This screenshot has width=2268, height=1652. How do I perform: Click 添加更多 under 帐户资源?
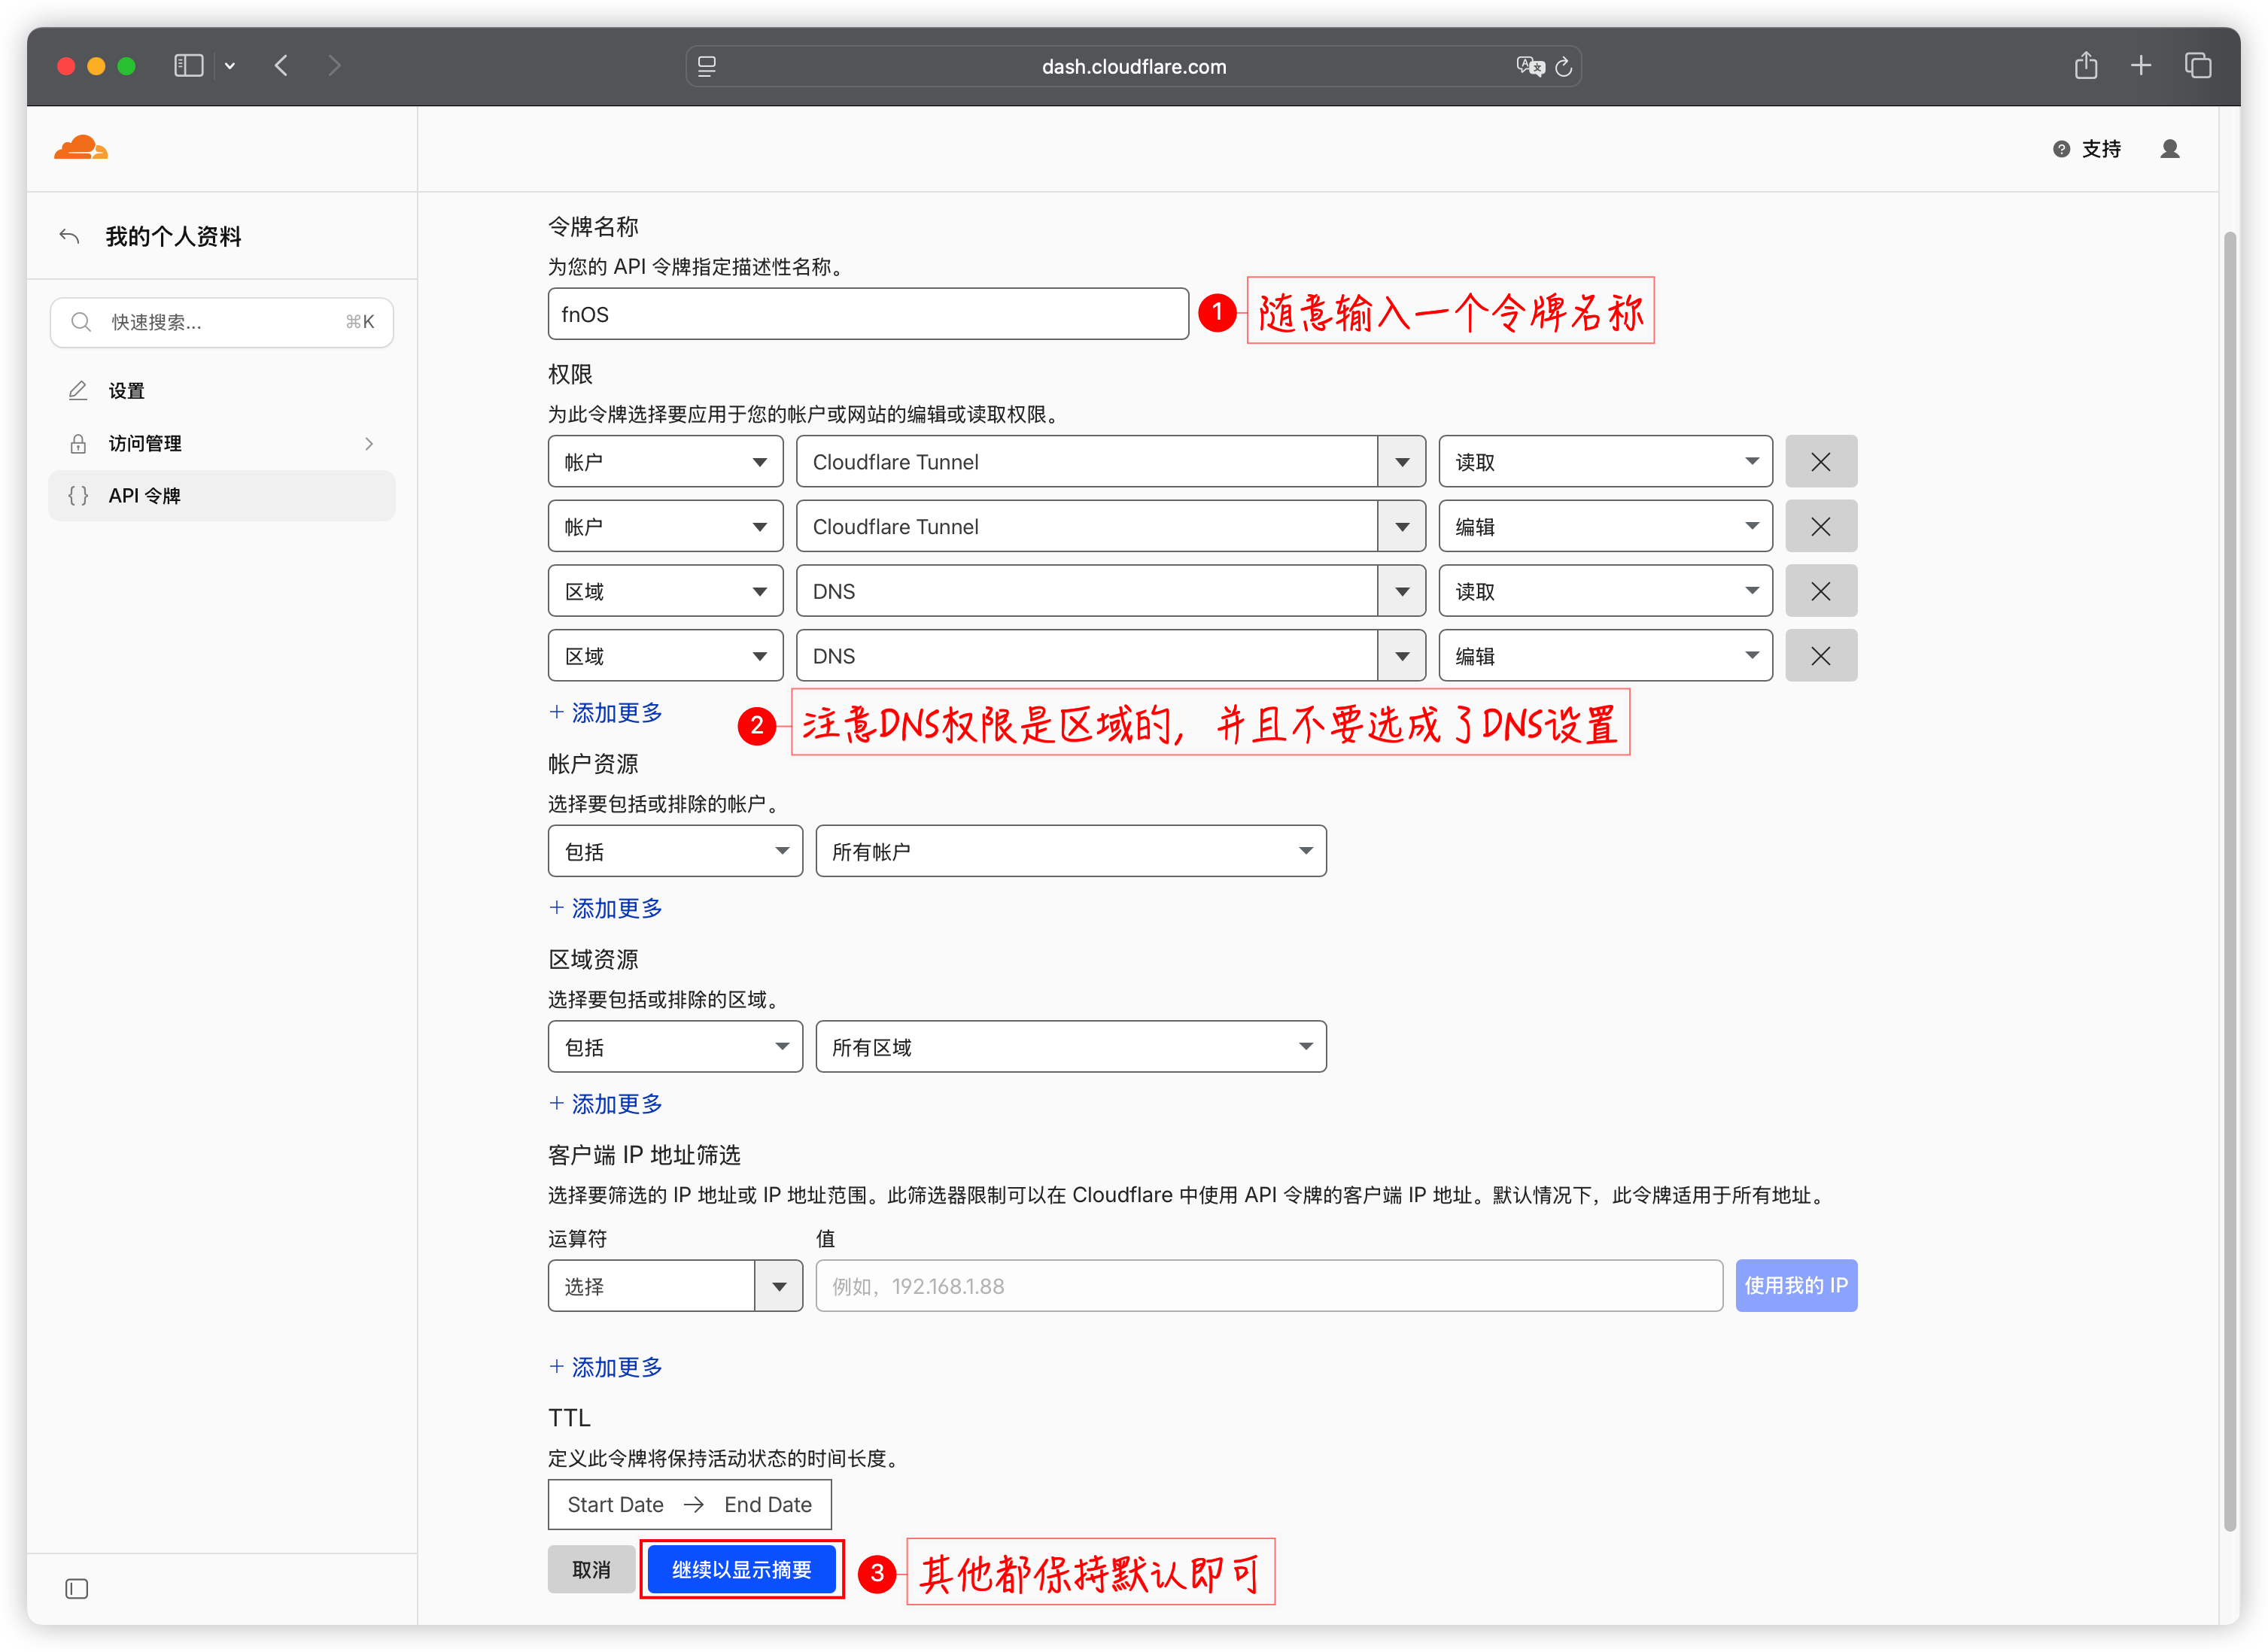tap(606, 908)
